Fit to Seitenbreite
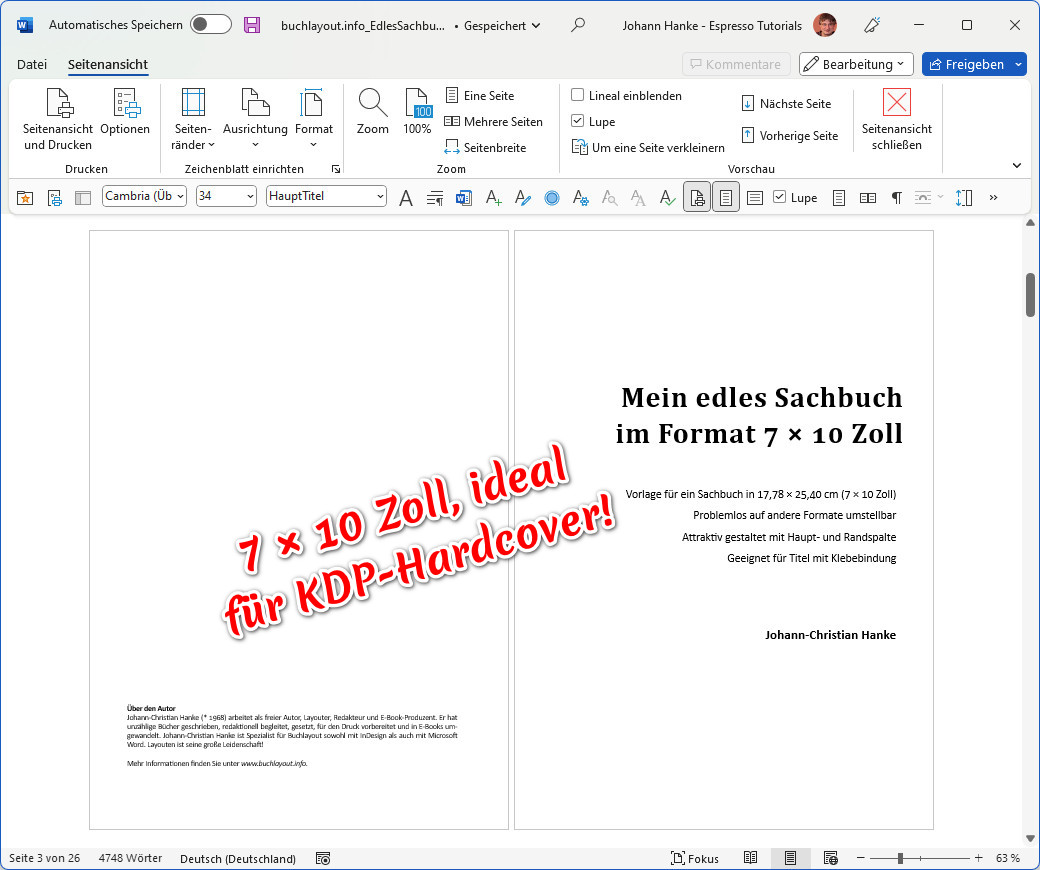Image resolution: width=1040 pixels, height=870 pixels. pos(485,147)
